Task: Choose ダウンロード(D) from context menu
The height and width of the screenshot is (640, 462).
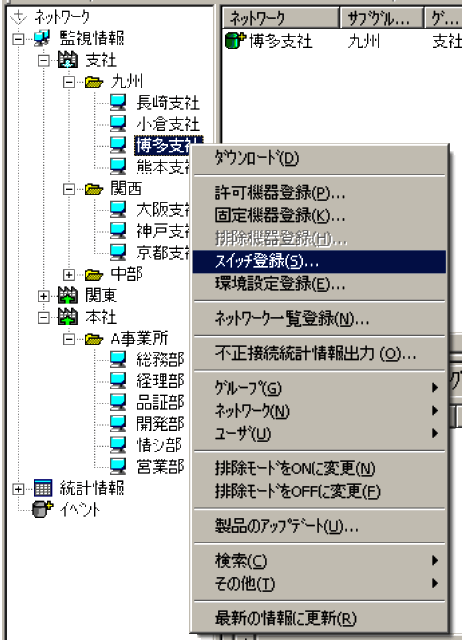Action: [319, 158]
